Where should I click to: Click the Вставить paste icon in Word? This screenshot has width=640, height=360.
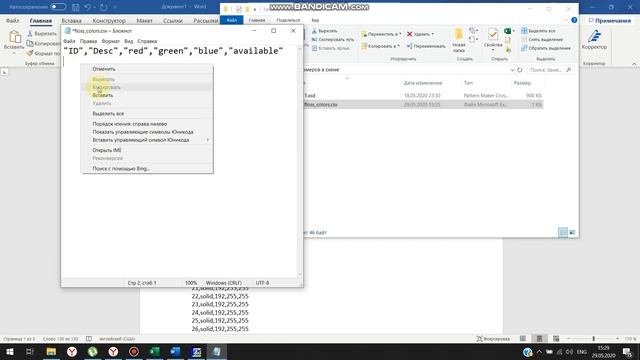tap(14, 37)
